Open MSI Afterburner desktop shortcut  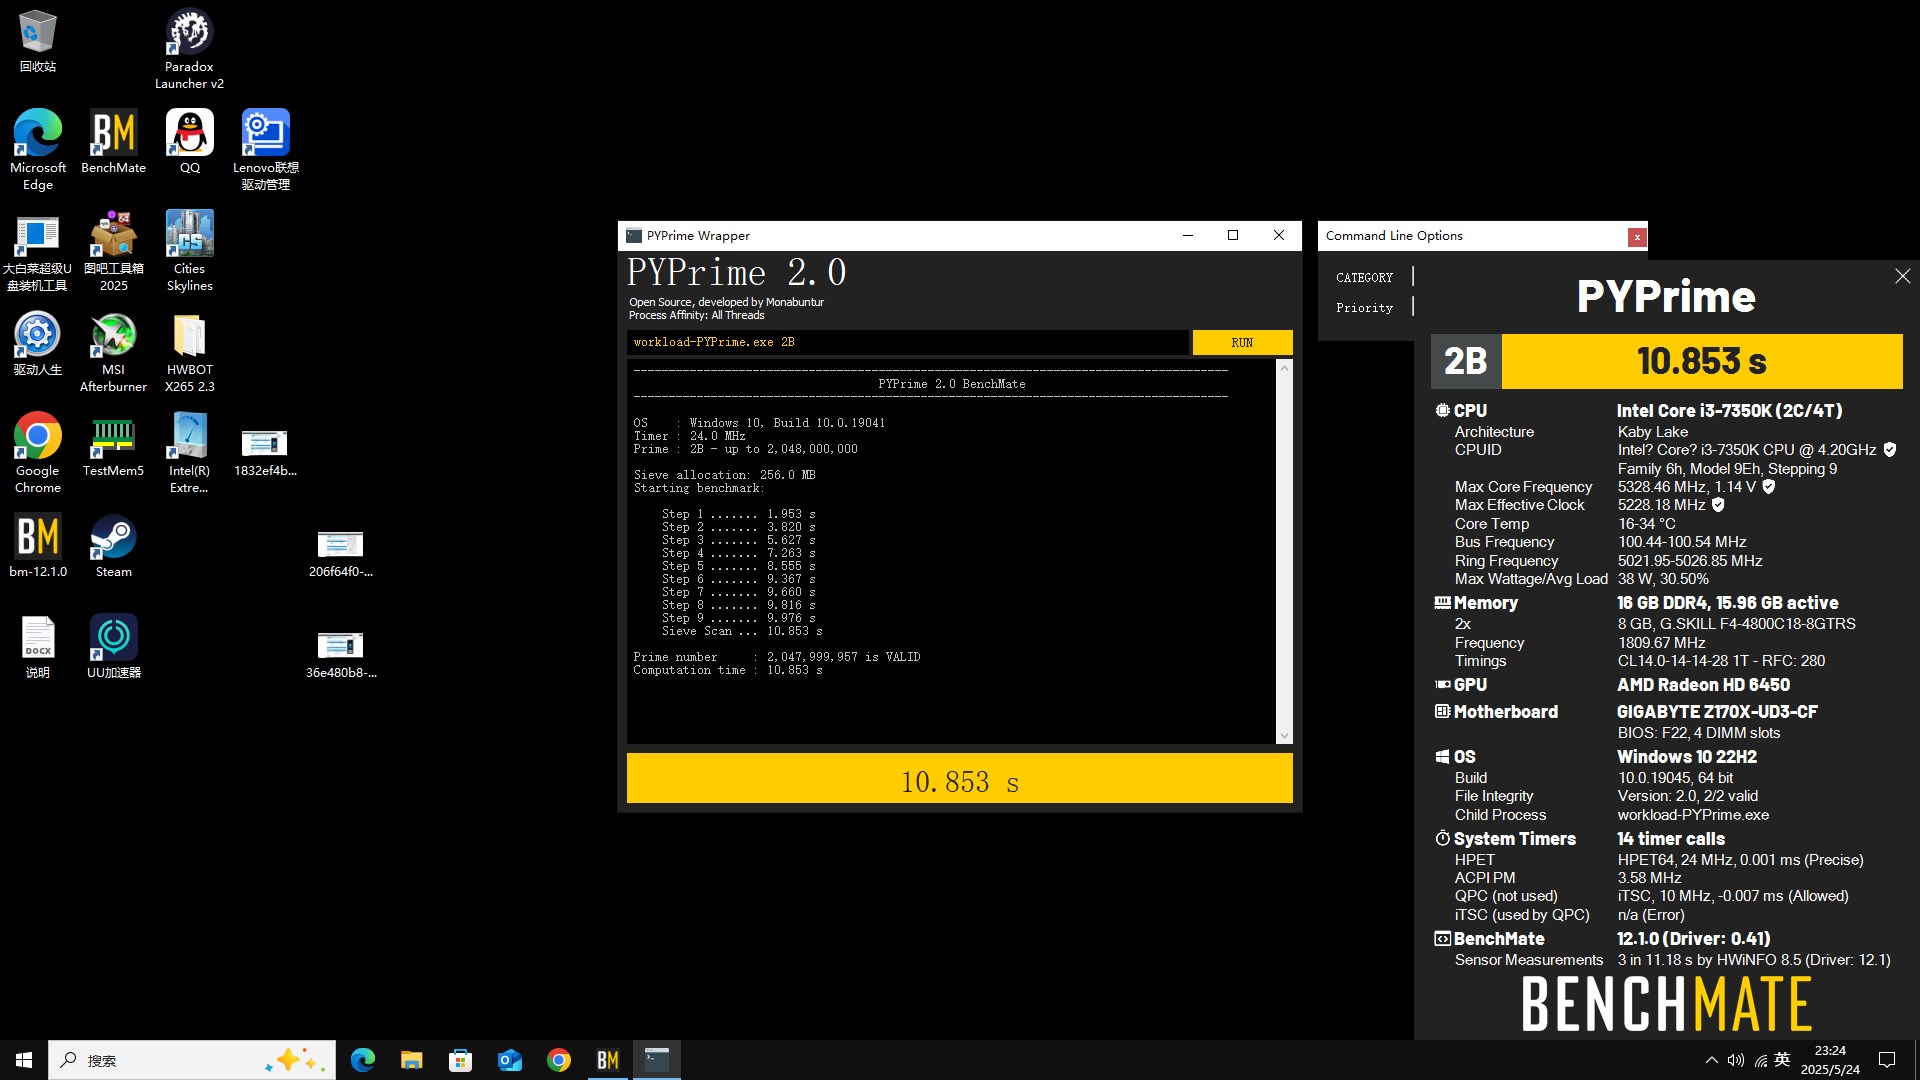click(x=113, y=352)
